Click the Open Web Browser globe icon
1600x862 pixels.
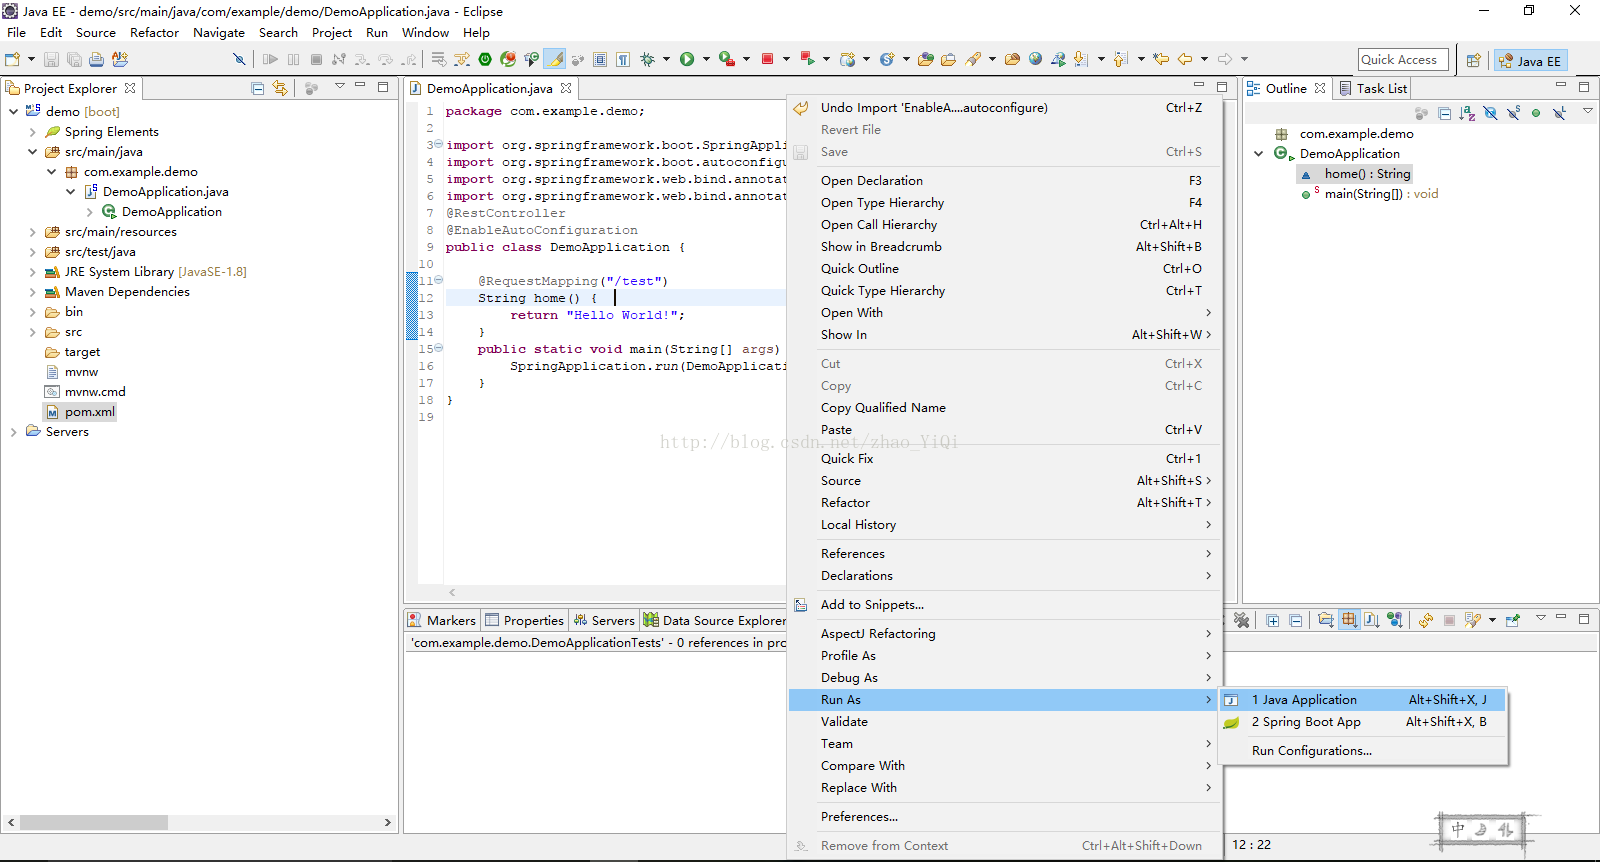[x=1035, y=59]
